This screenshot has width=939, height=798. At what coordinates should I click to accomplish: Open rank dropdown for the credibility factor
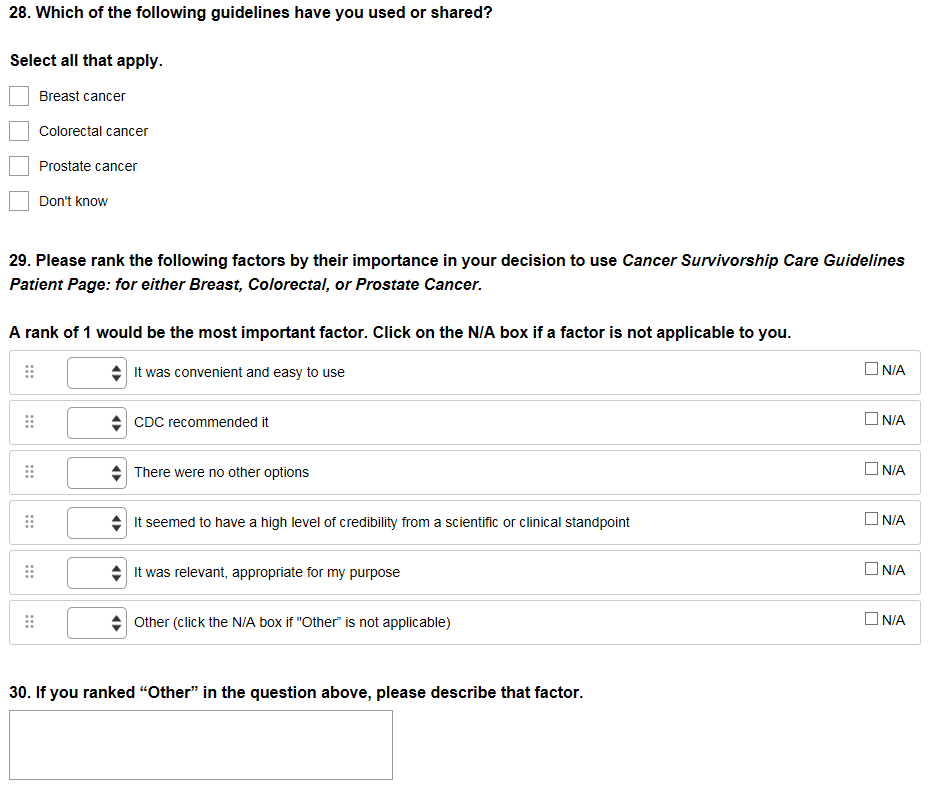97,522
